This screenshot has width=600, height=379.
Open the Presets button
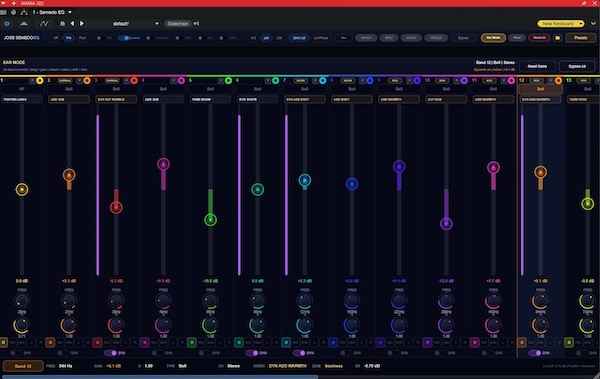pyautogui.click(x=580, y=38)
